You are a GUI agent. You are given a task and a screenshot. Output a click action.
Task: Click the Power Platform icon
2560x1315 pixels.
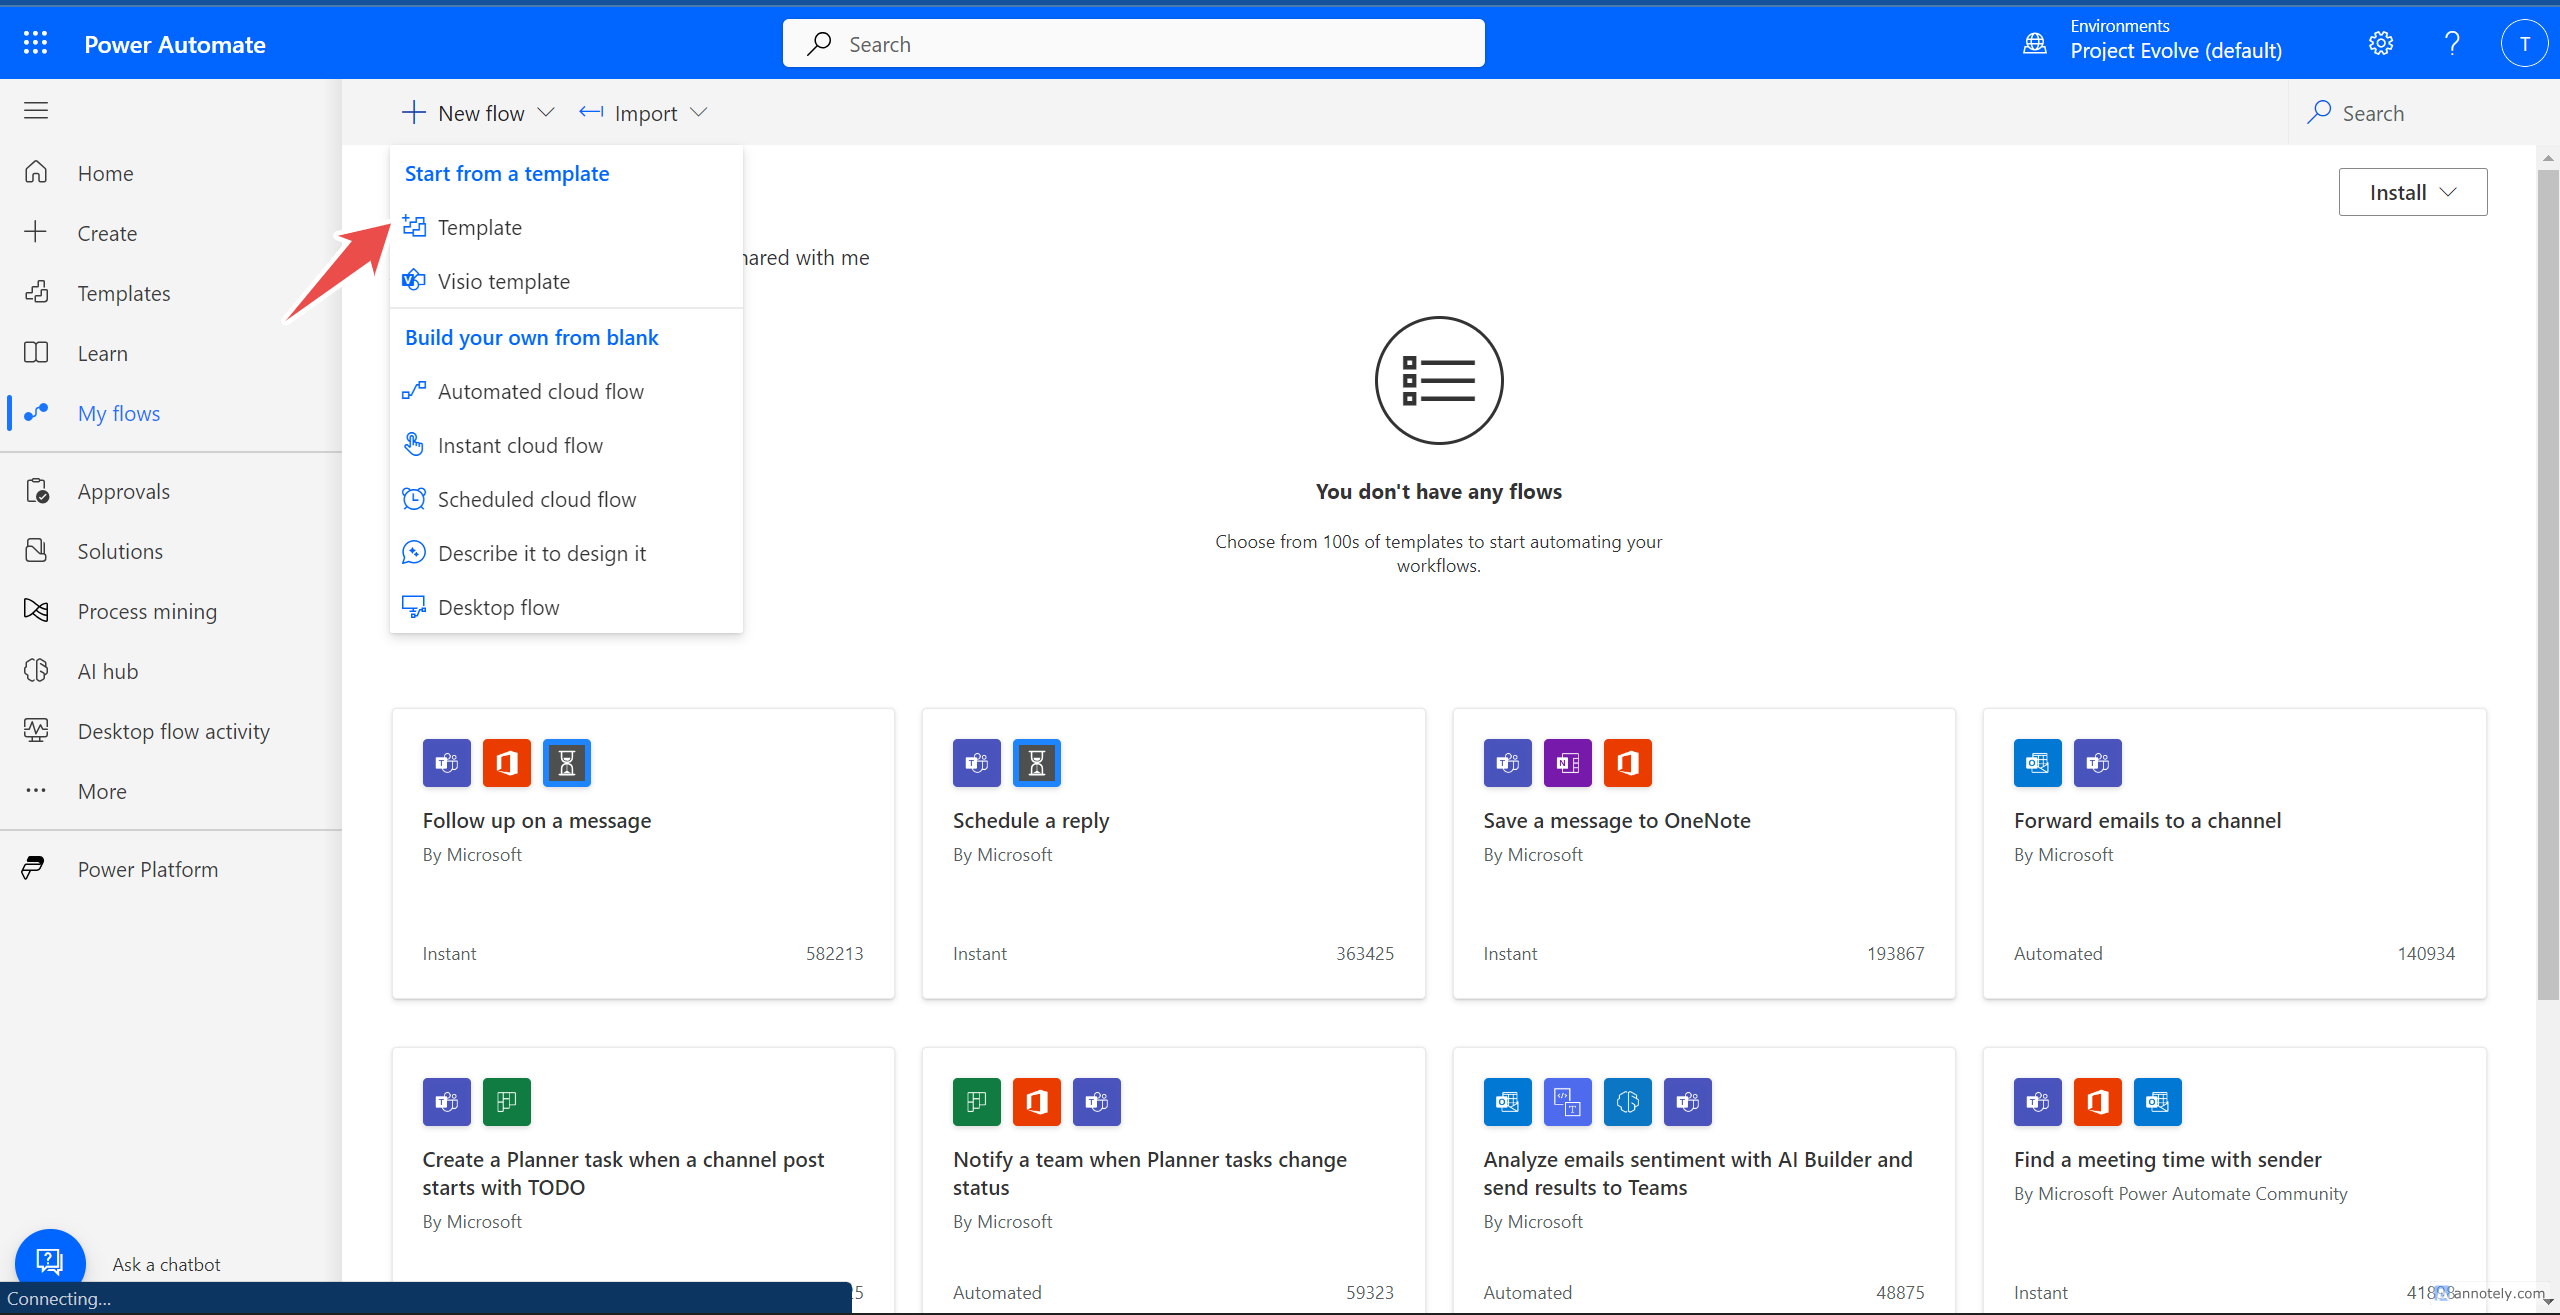coord(33,869)
